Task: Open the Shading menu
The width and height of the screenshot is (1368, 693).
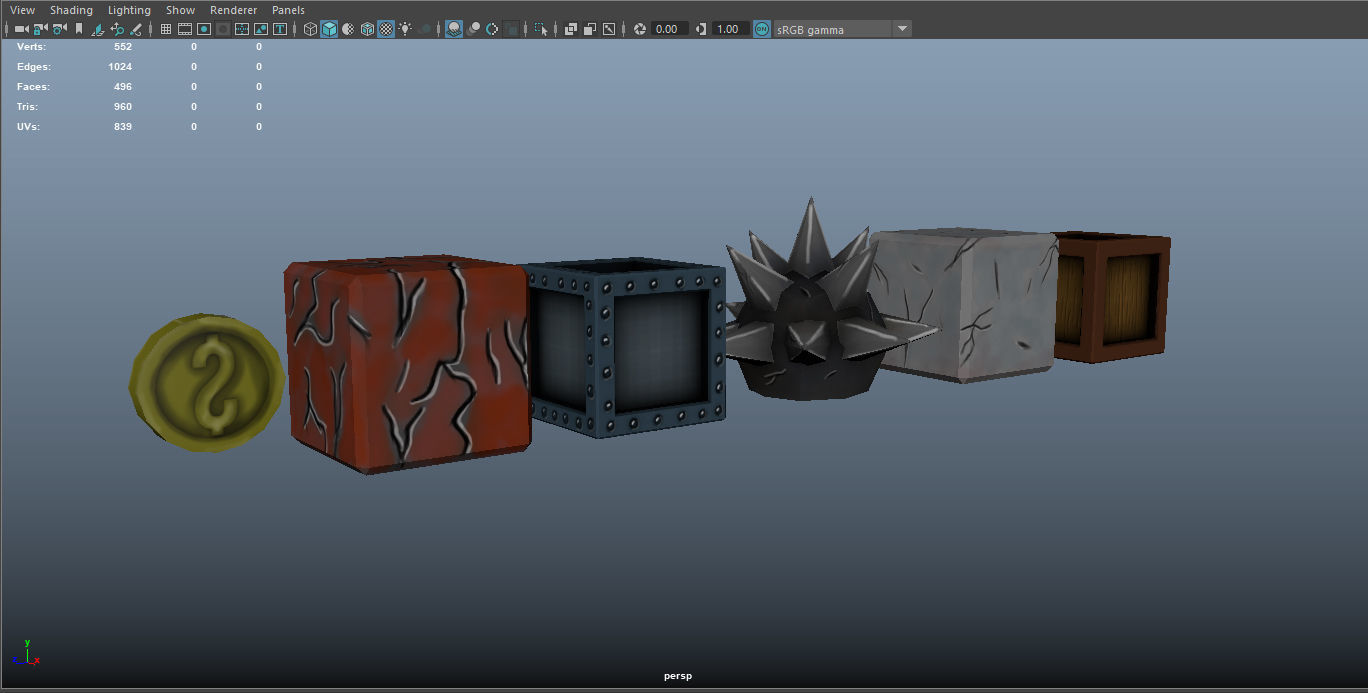Action: [x=71, y=10]
